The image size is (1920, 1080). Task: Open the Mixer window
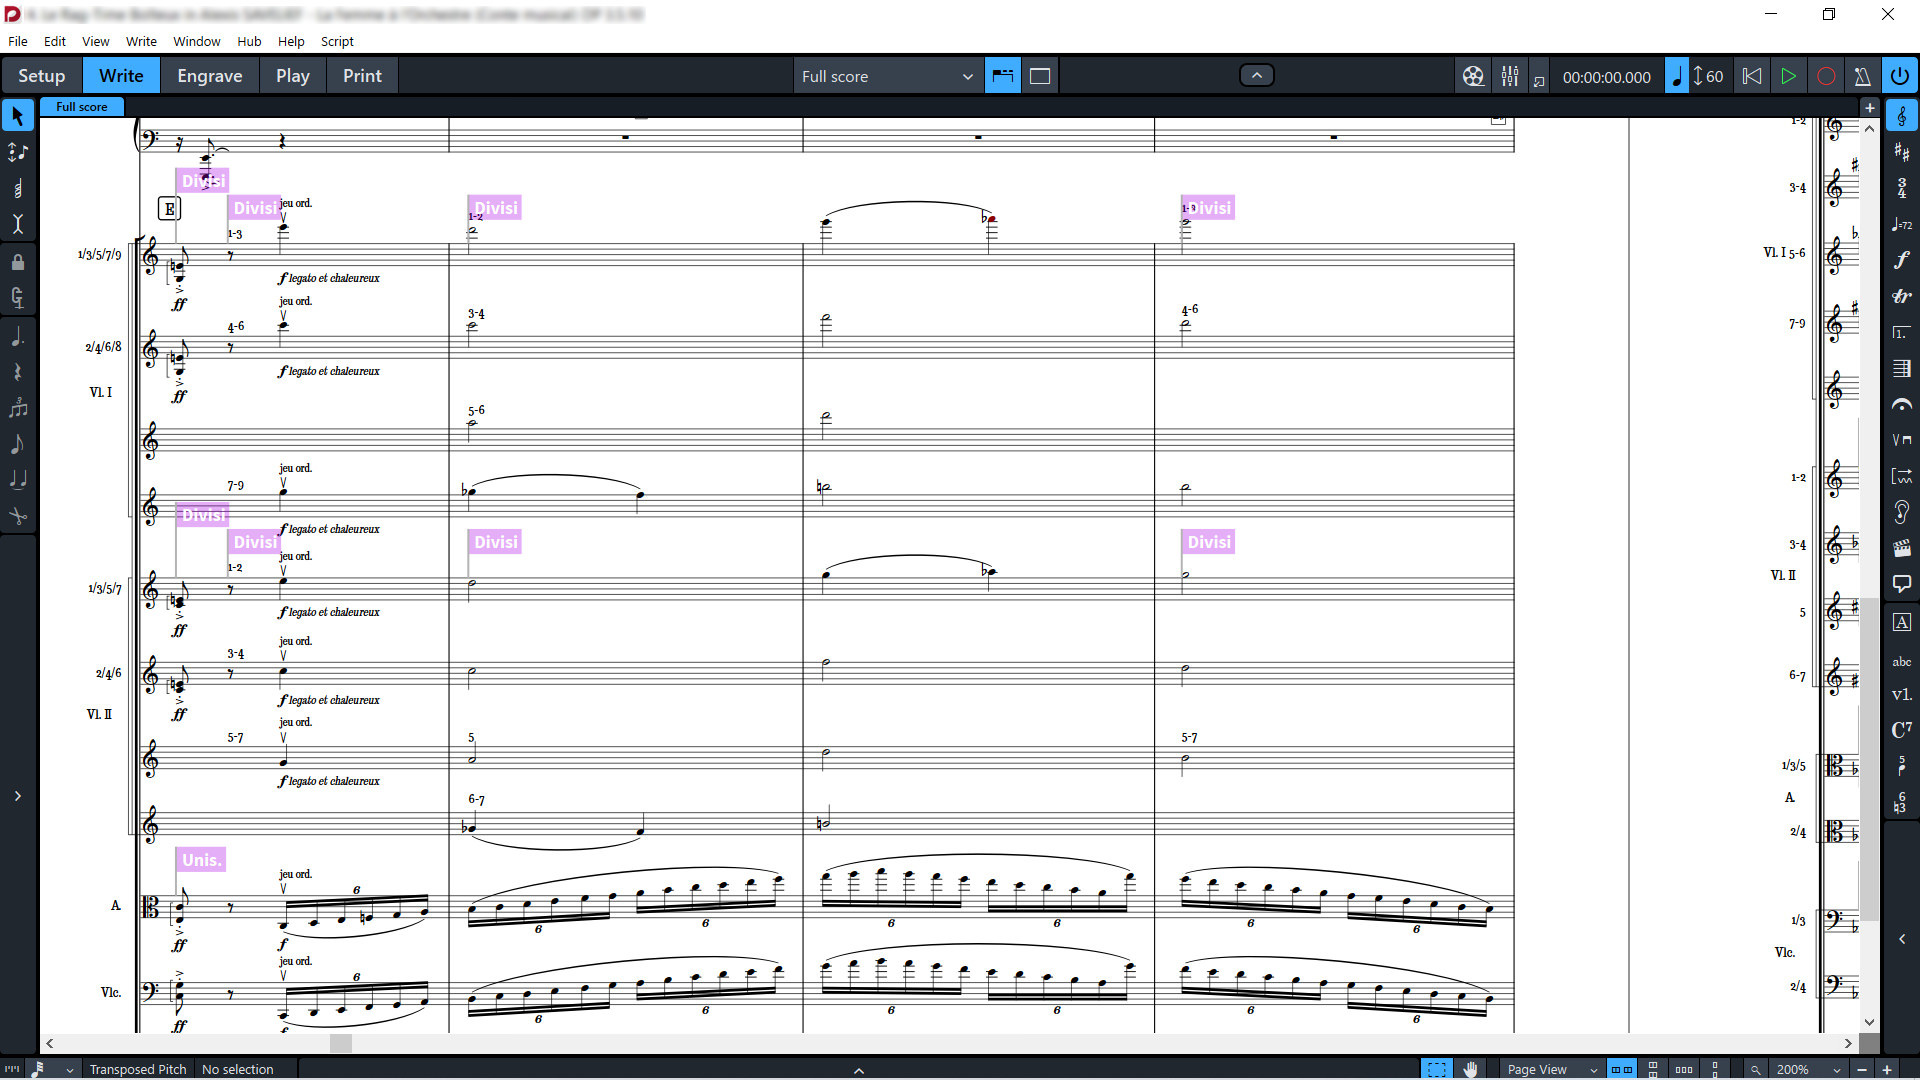click(x=1510, y=76)
